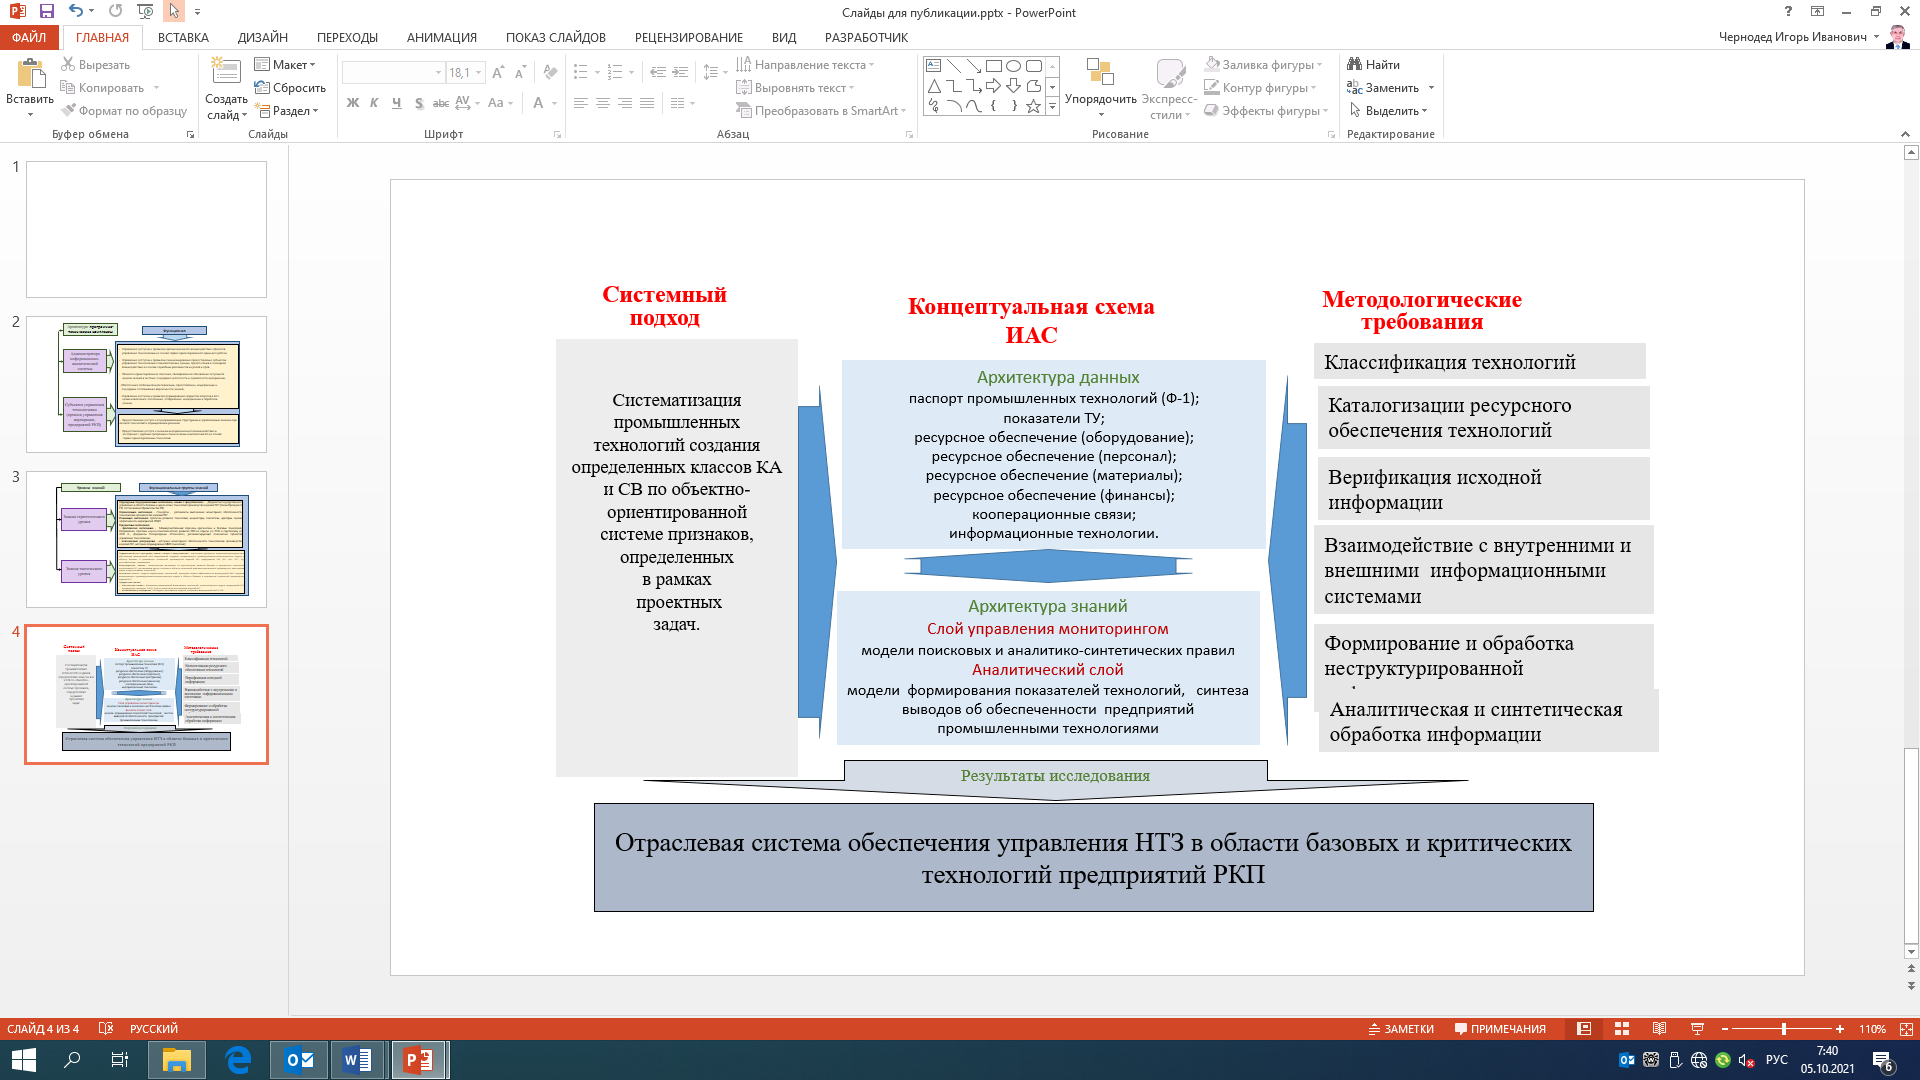Click zoom out minus button
The width and height of the screenshot is (1920, 1080).
1725,1029
